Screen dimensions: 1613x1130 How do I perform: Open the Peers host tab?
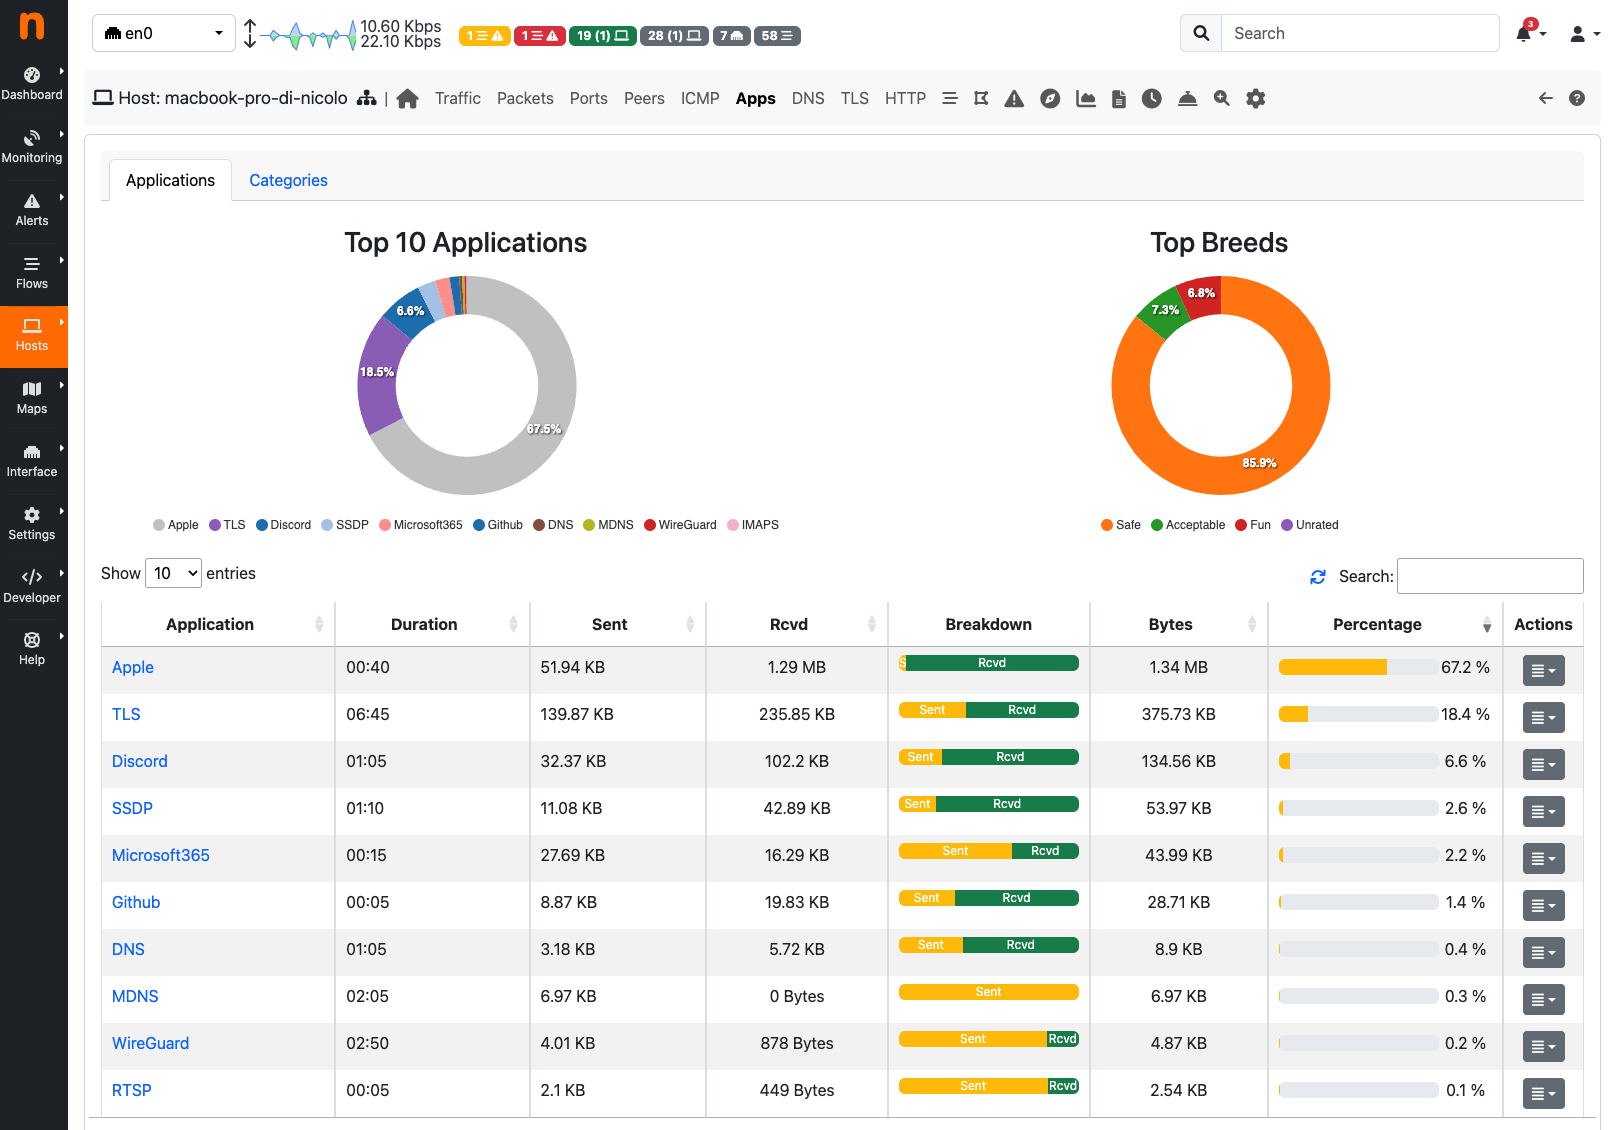pos(644,98)
